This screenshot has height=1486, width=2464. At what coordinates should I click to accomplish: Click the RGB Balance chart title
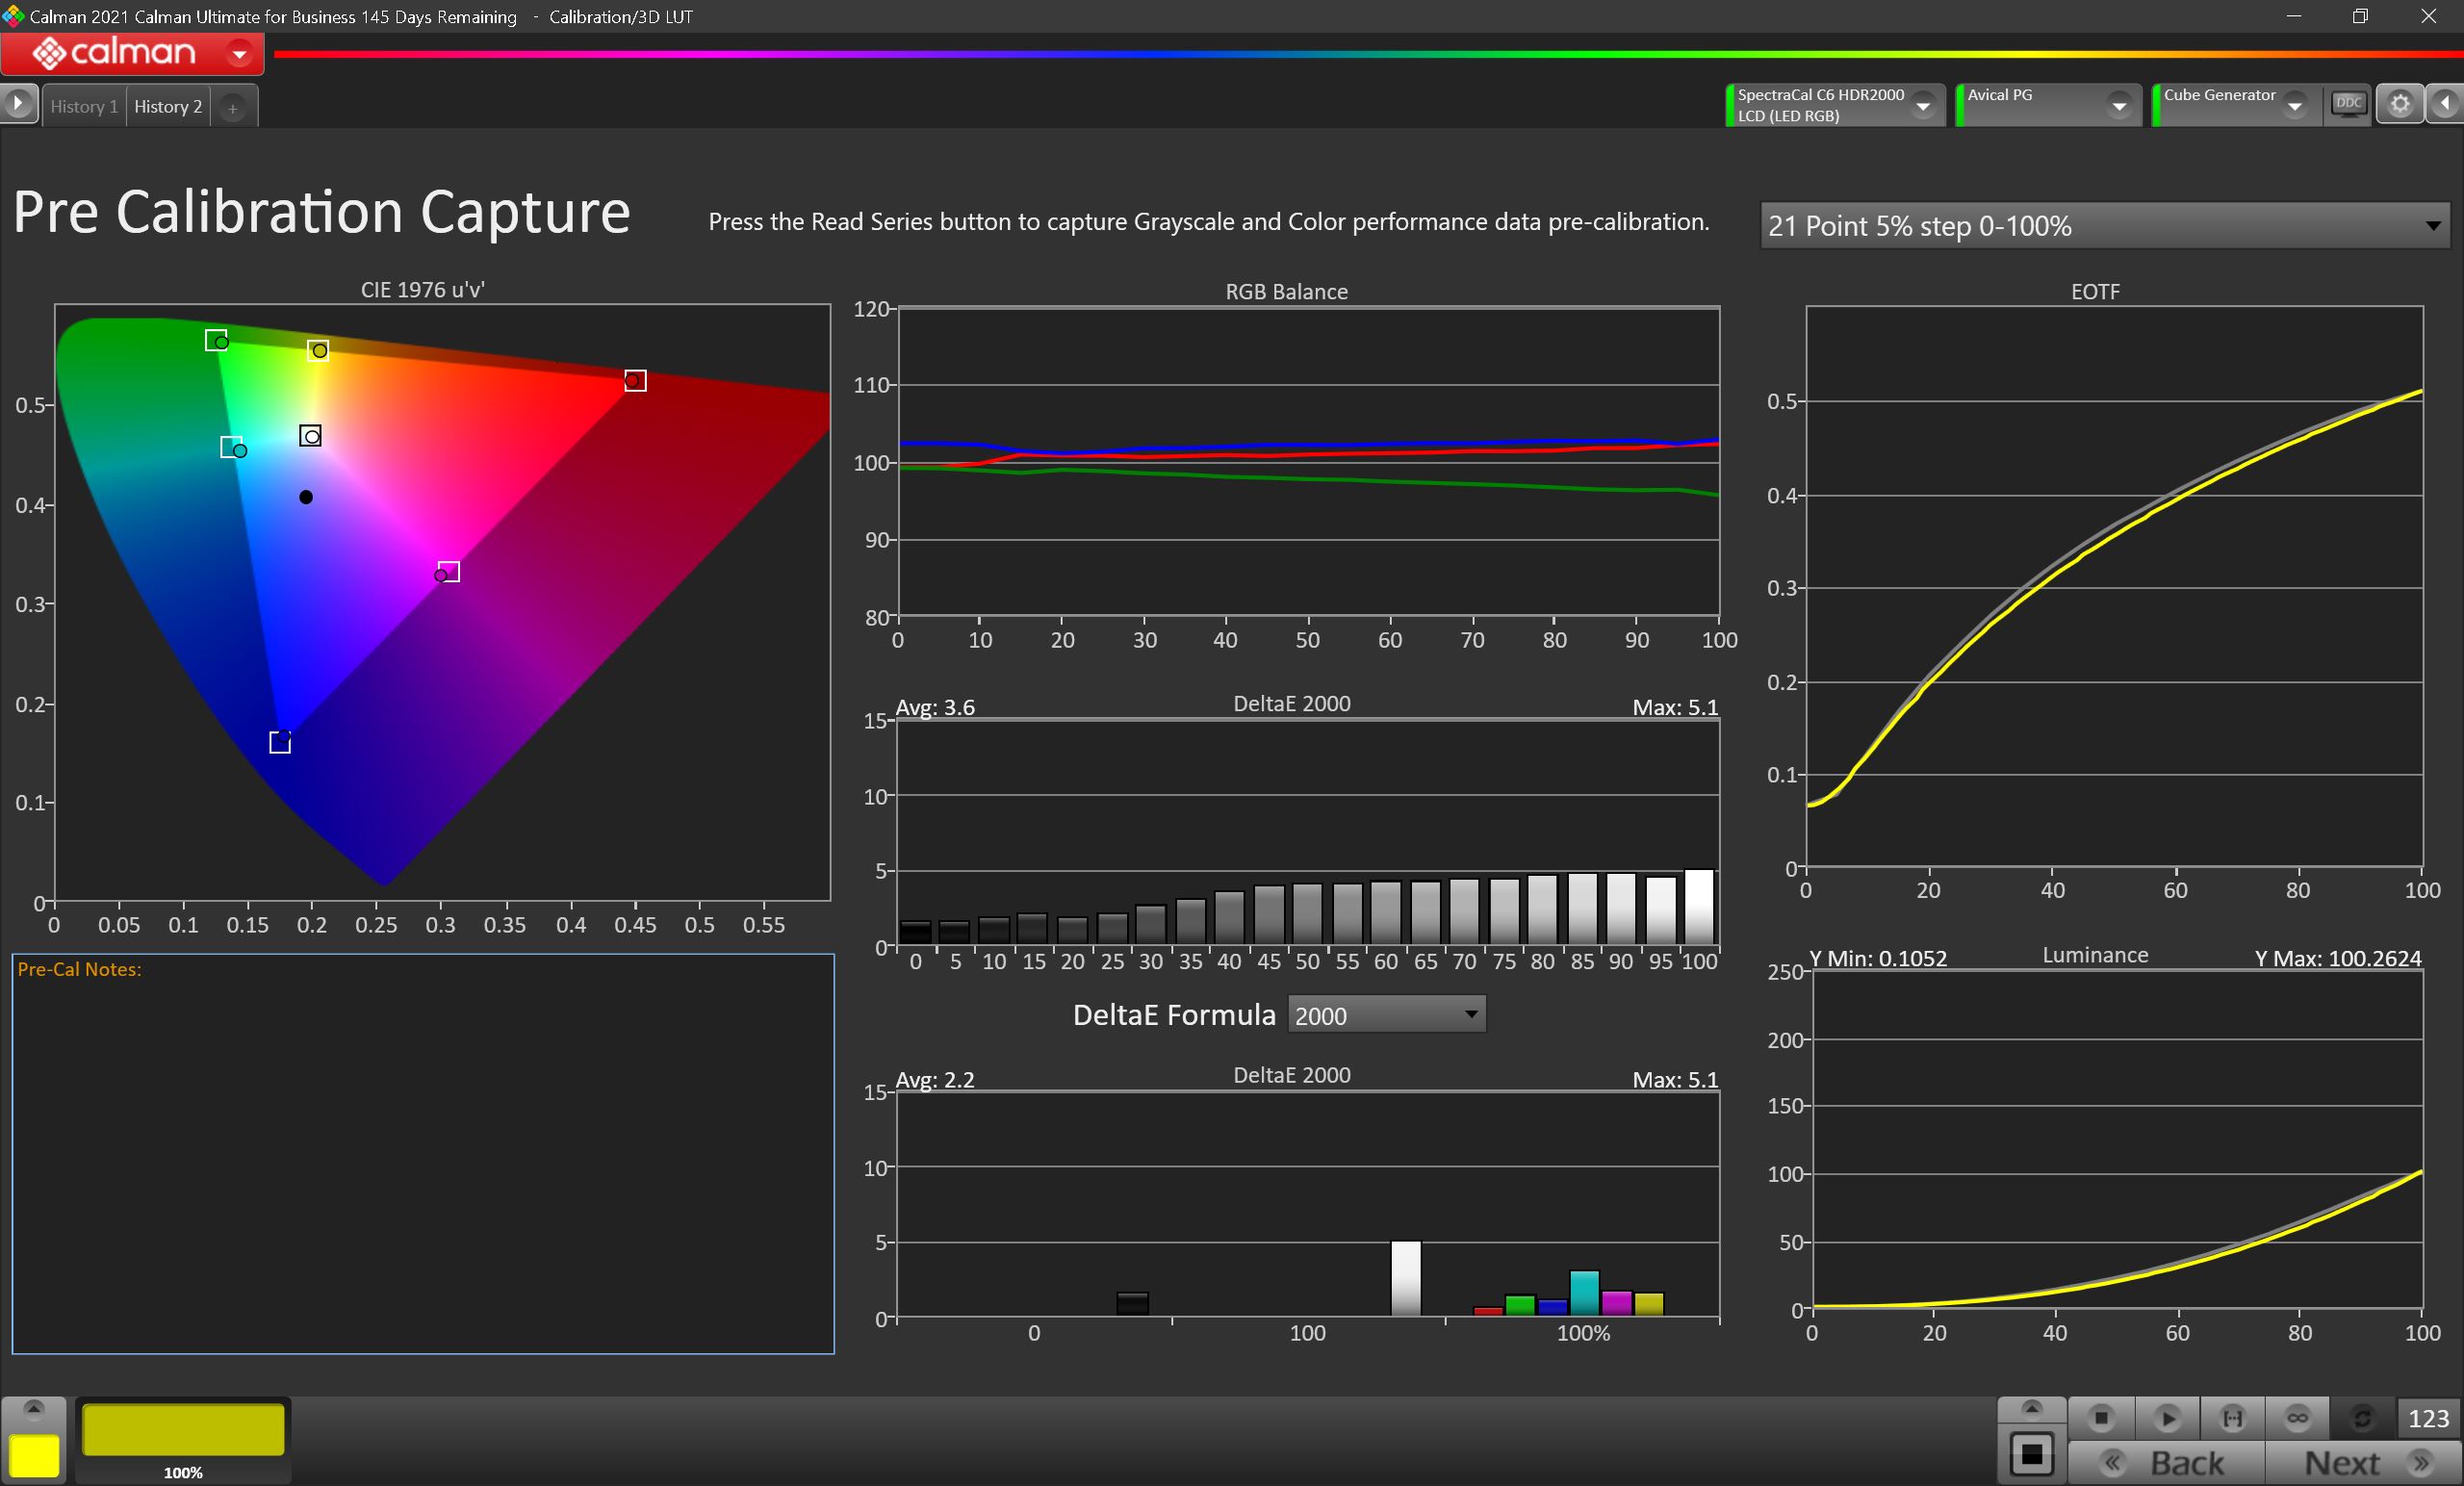pyautogui.click(x=1286, y=291)
